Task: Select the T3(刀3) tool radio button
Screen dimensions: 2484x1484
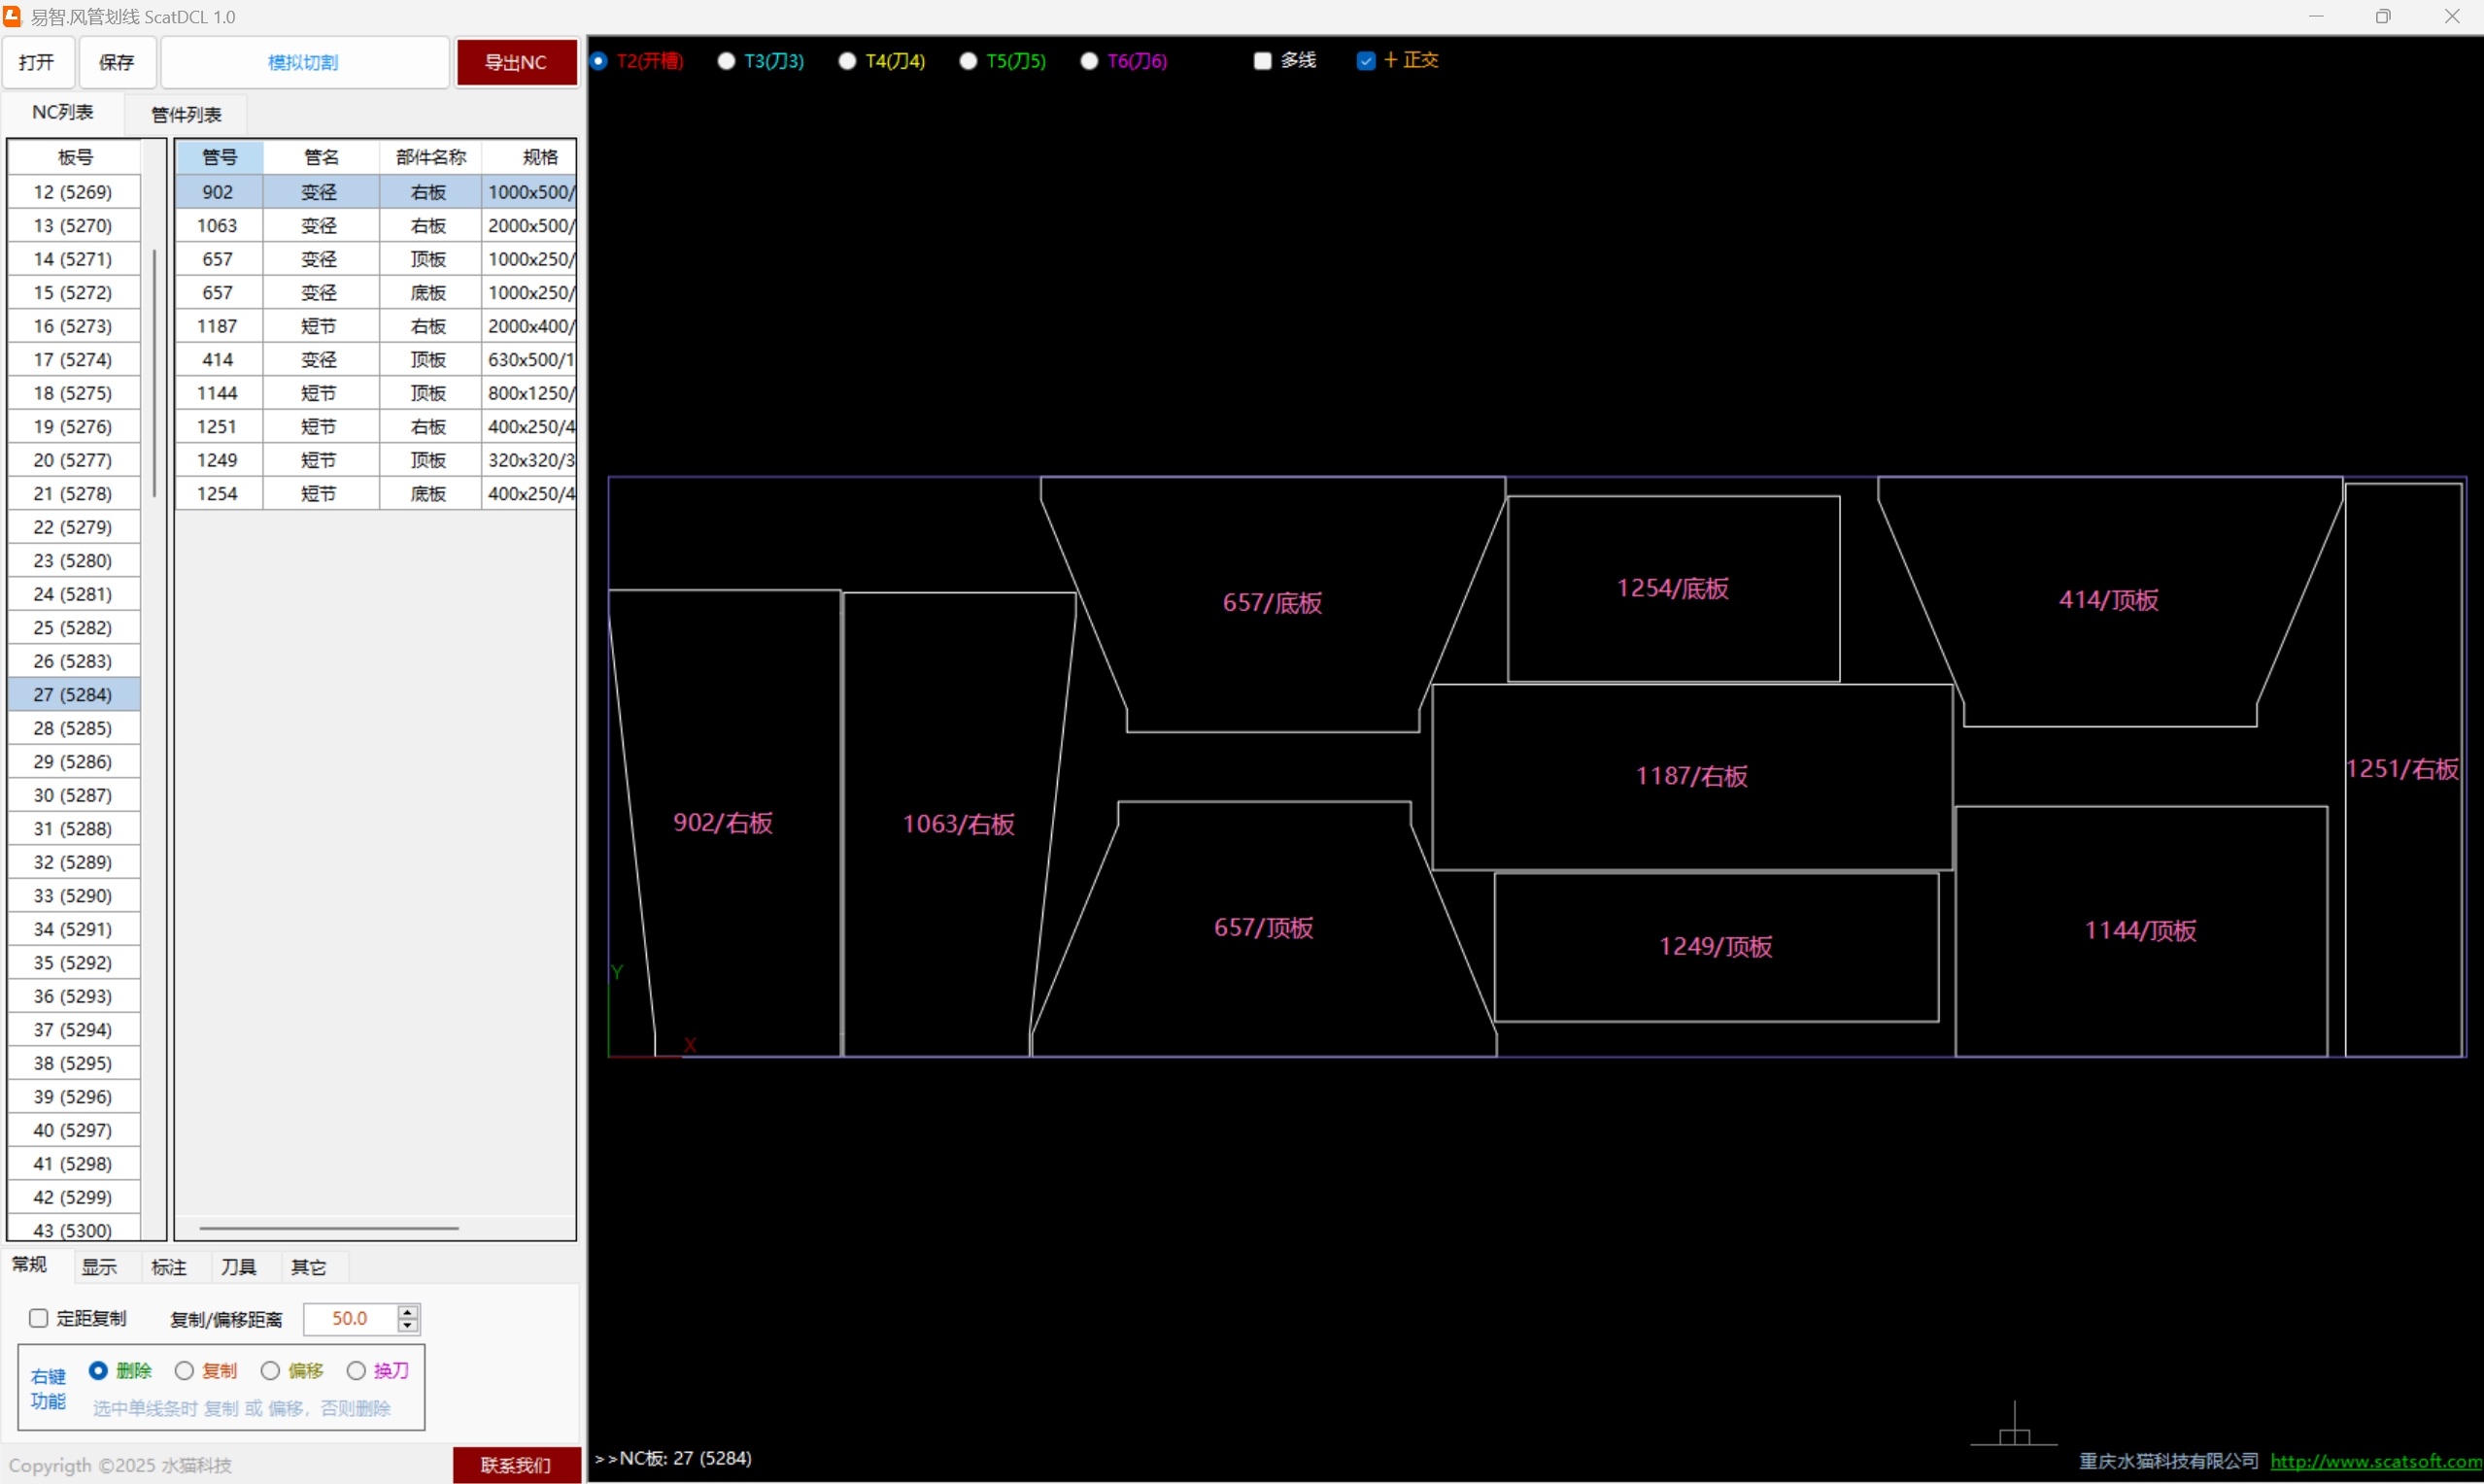Action: 727,61
